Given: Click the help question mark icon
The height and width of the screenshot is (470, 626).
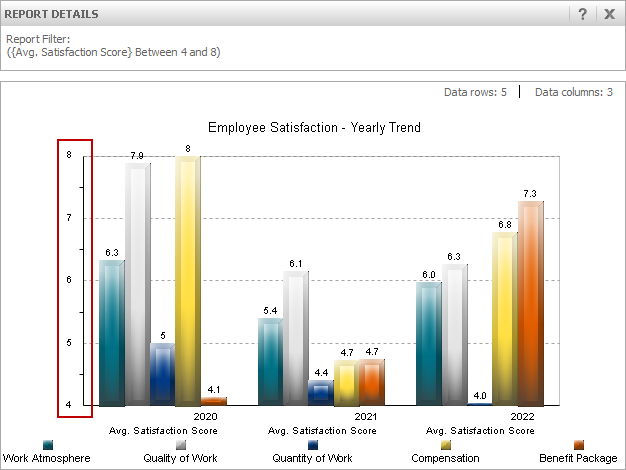Looking at the screenshot, I should 582,14.
